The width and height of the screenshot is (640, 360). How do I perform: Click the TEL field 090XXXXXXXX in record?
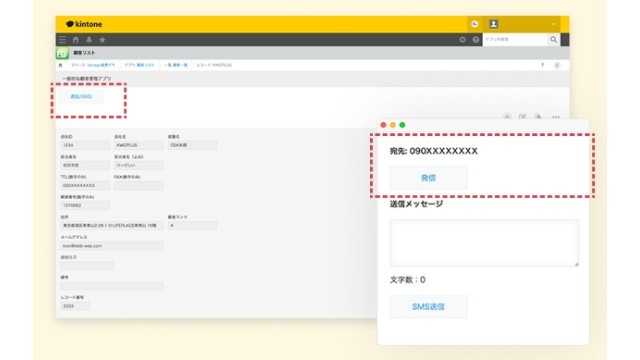85,185
